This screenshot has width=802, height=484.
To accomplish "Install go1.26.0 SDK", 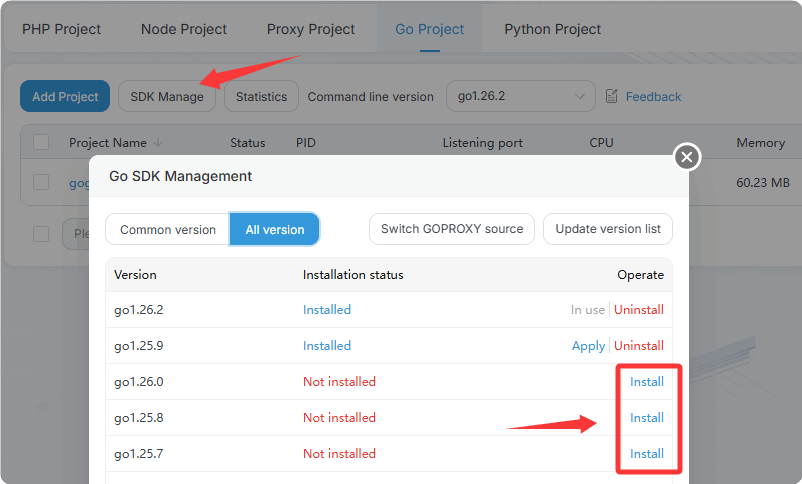I will 646,382.
